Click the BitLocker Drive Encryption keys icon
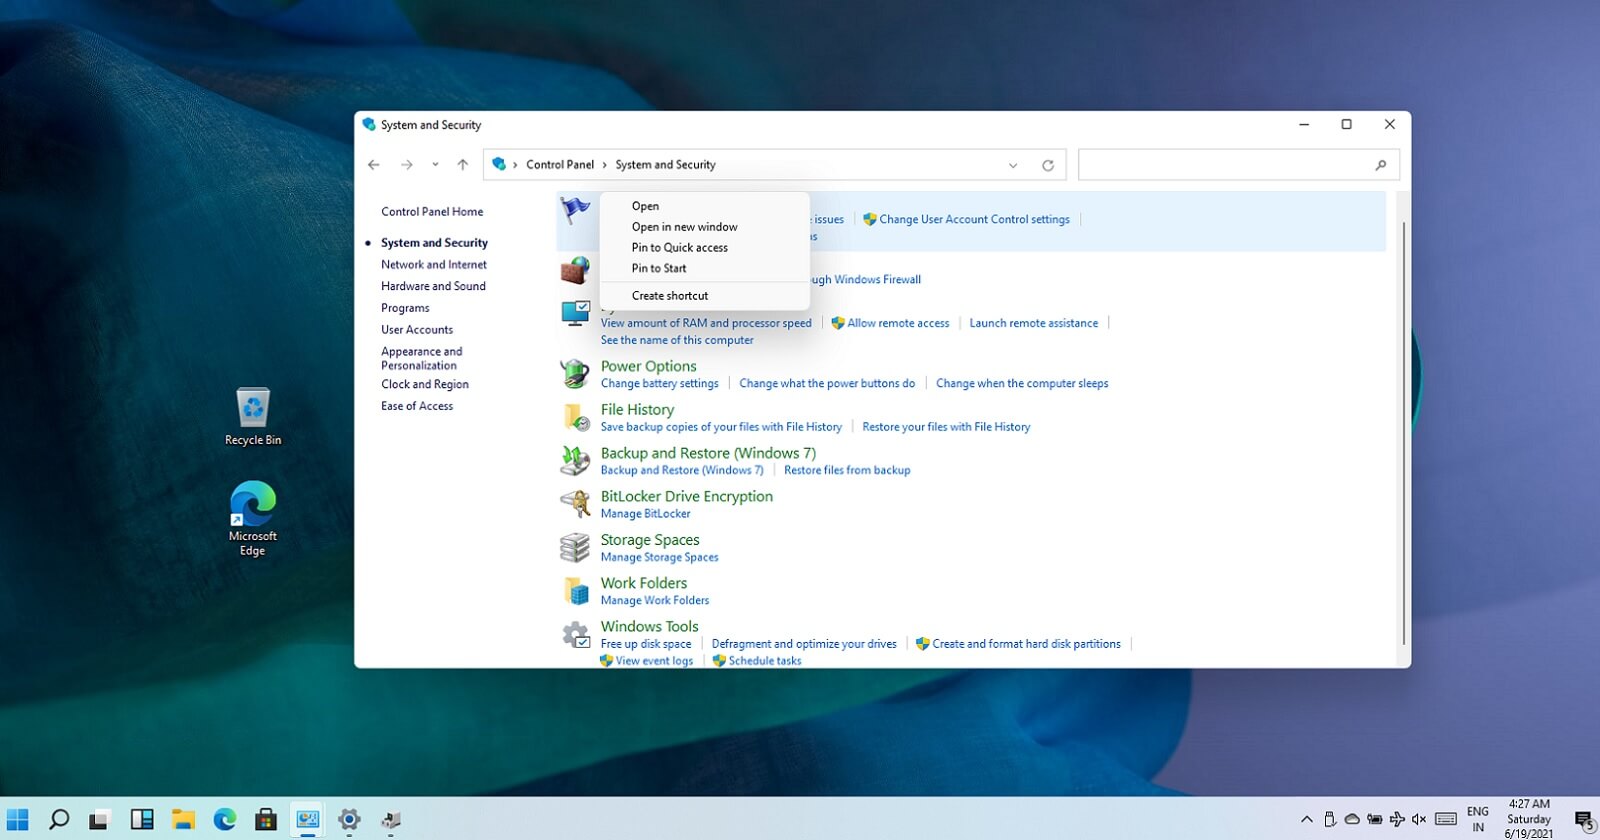 (575, 503)
